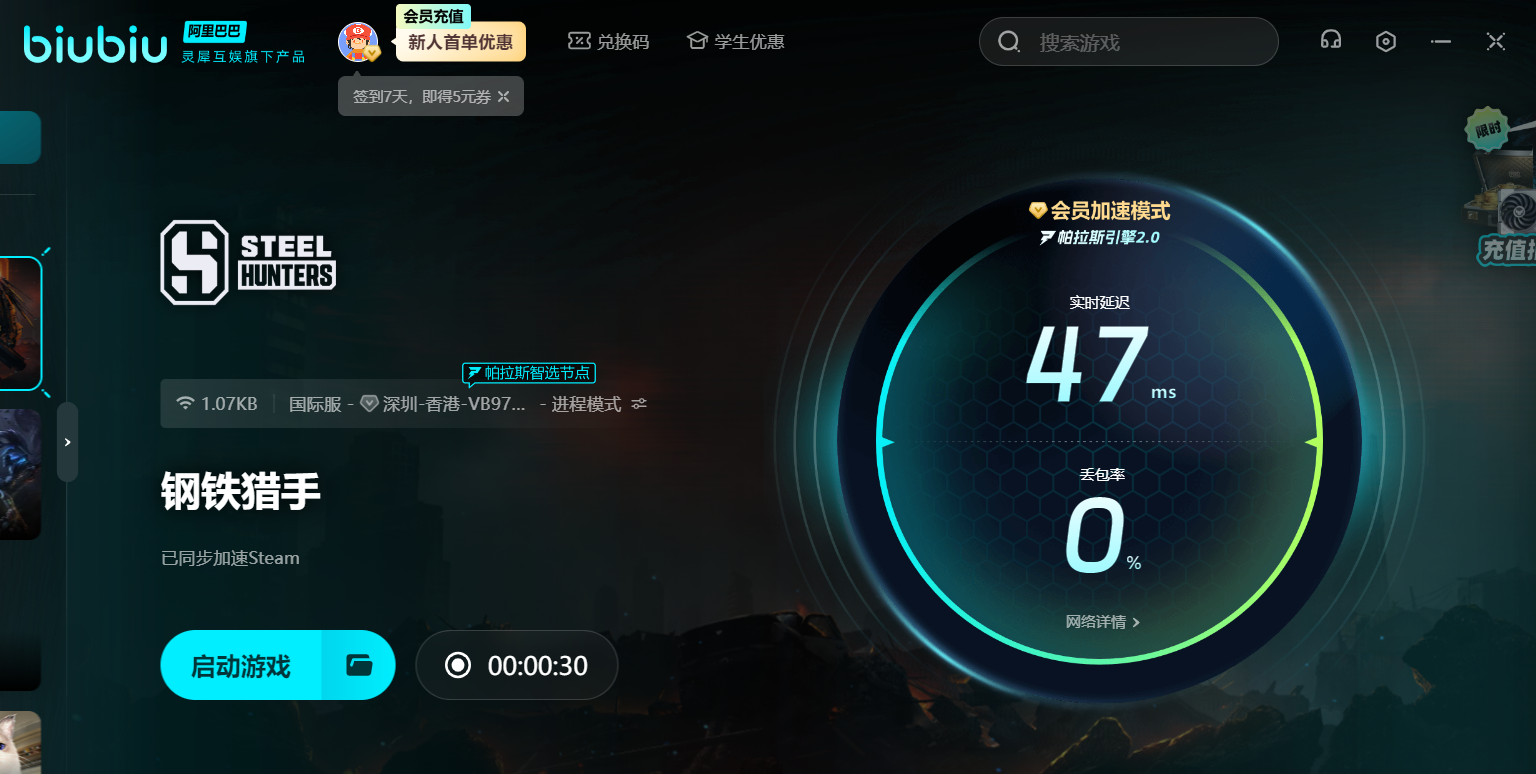Viewport: 1536px width, 774px height.
Task: Open settings via hexagon icon
Action: pyautogui.click(x=1385, y=41)
